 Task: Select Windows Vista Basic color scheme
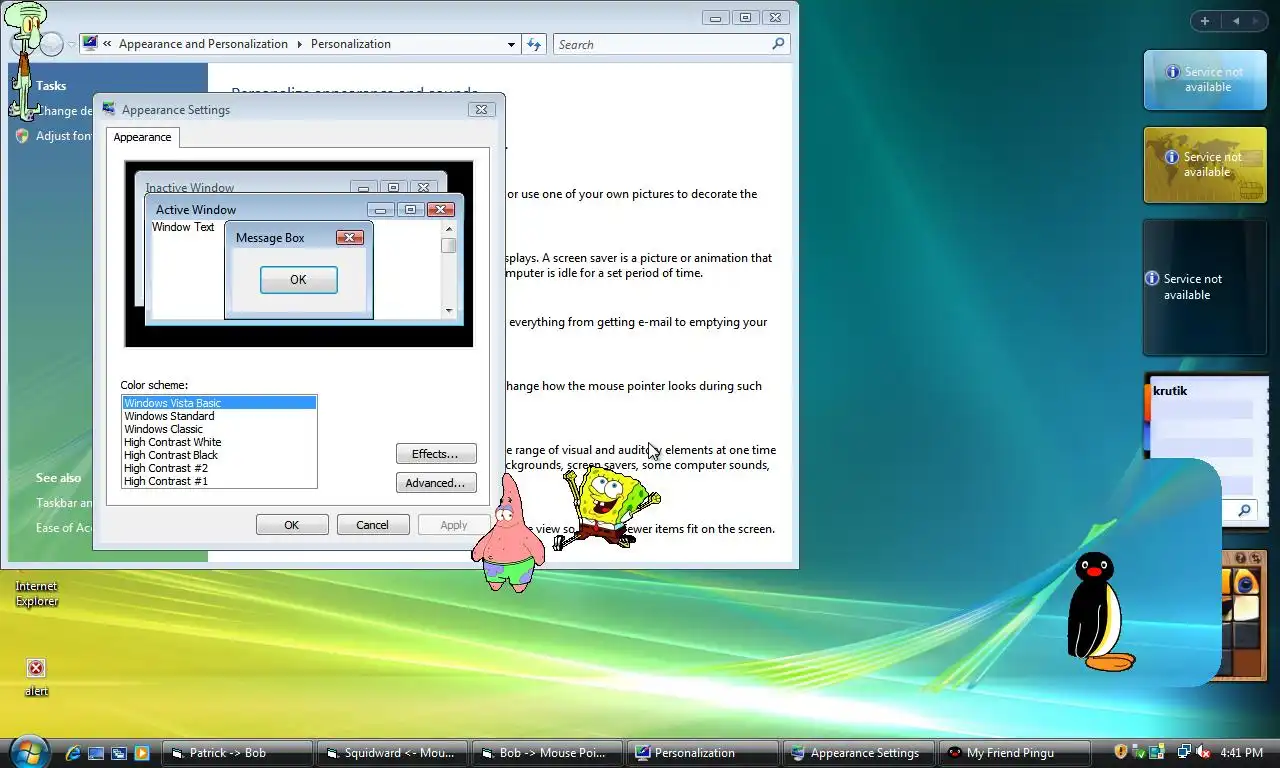click(219, 403)
